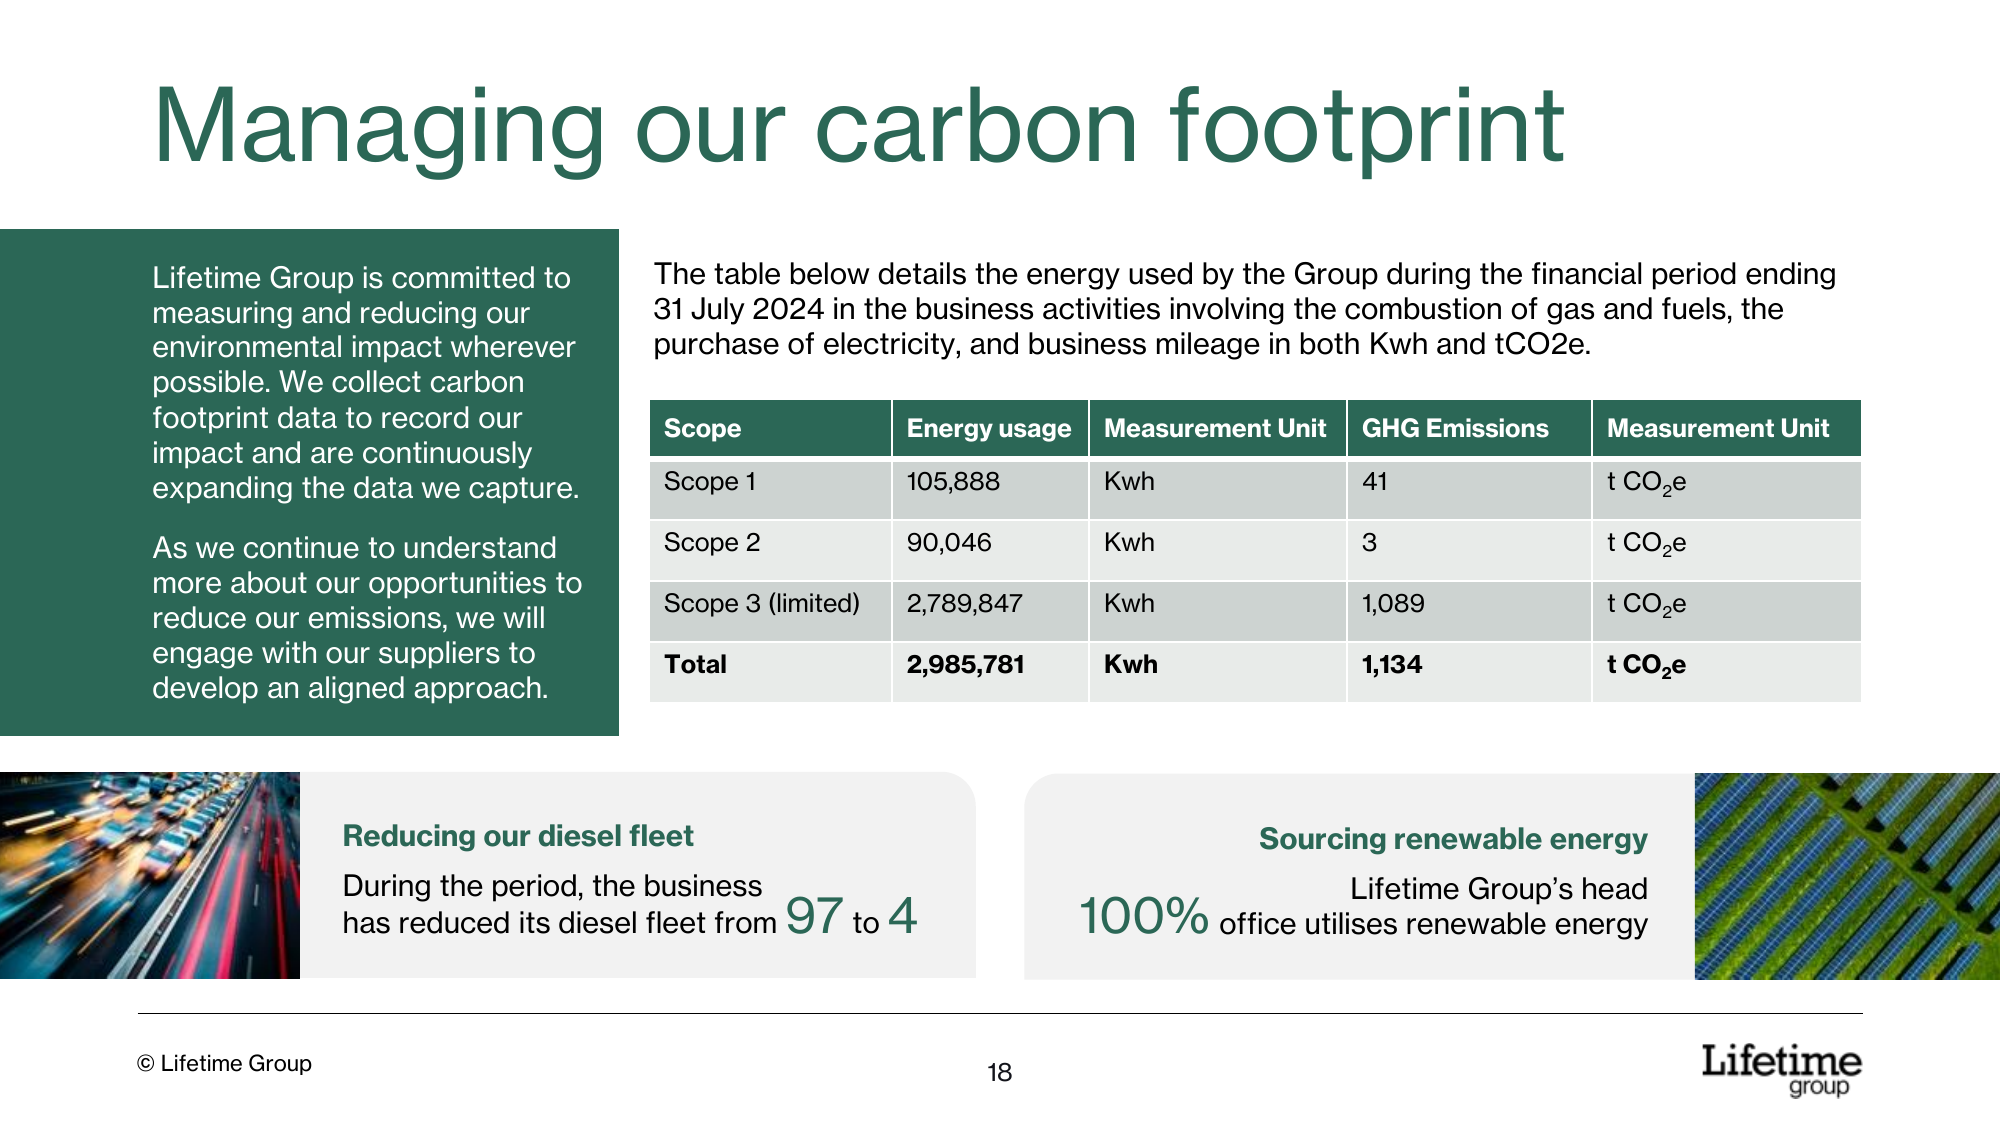Click the page number 18
2000x1125 pixels.
coord(1000,1073)
